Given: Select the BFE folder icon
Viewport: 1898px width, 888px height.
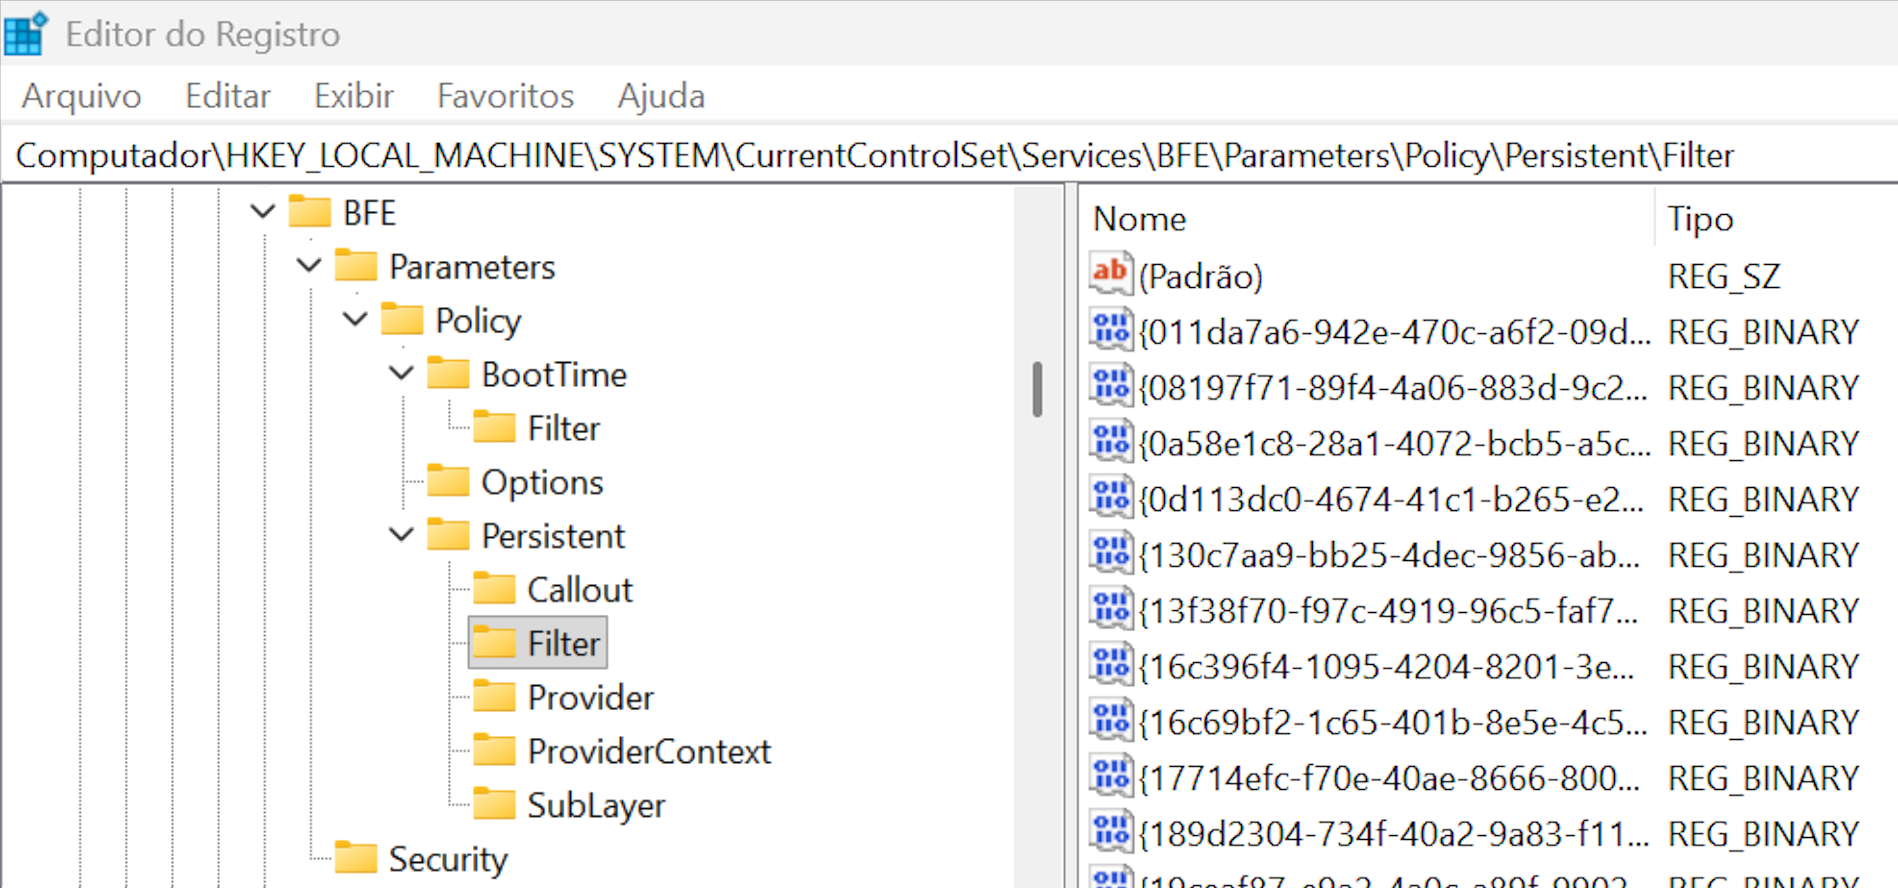Looking at the screenshot, I should coord(309,211).
